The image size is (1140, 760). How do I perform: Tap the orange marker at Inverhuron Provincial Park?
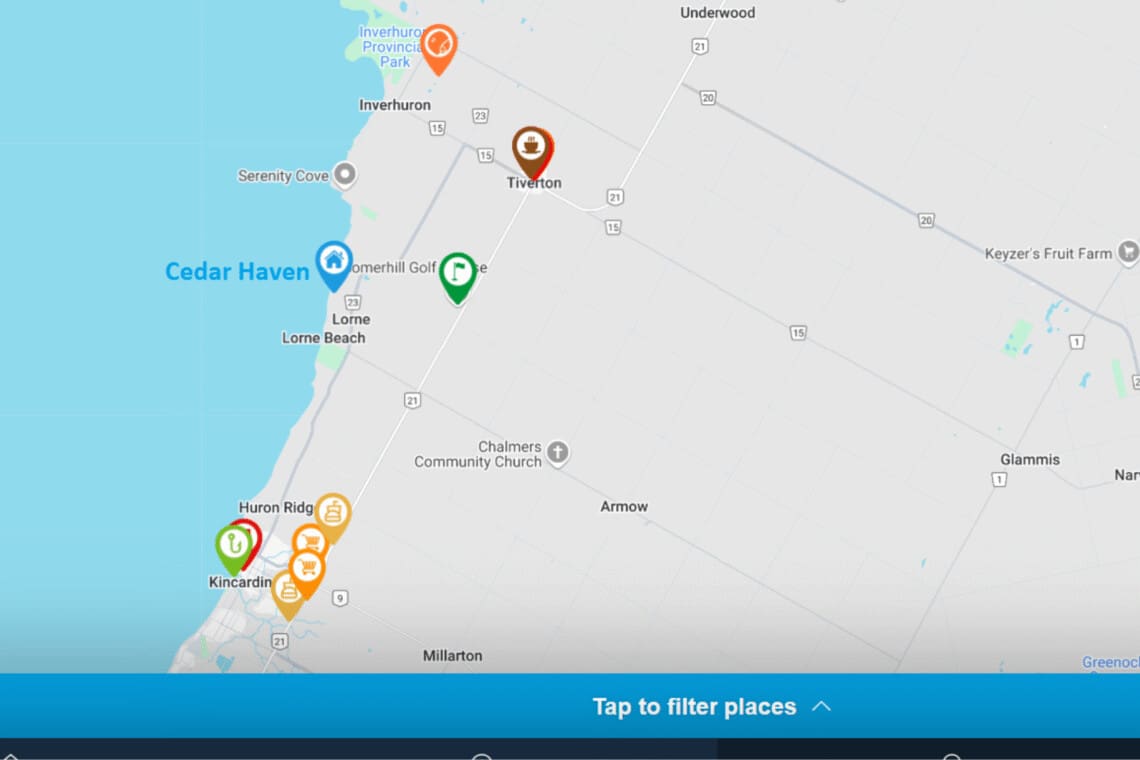click(x=438, y=45)
